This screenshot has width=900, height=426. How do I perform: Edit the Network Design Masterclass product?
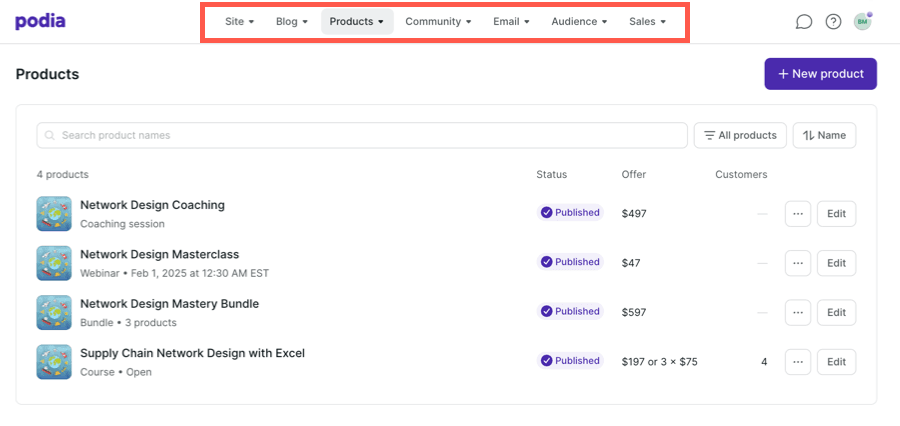836,263
